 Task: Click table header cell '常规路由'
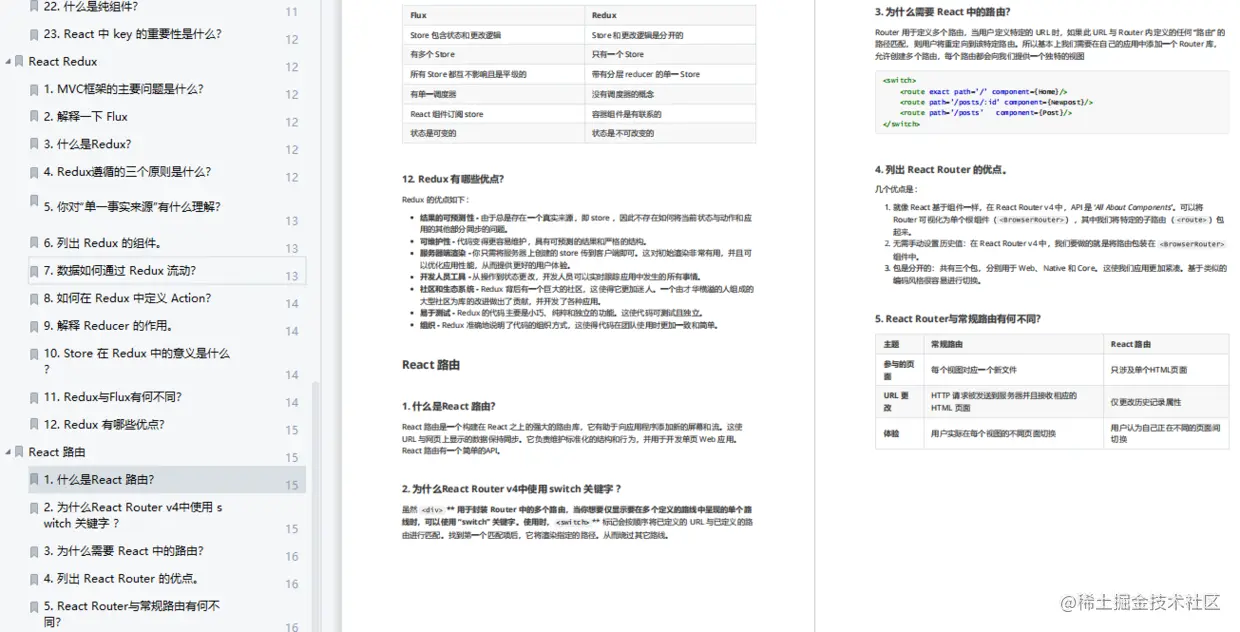(1015, 344)
